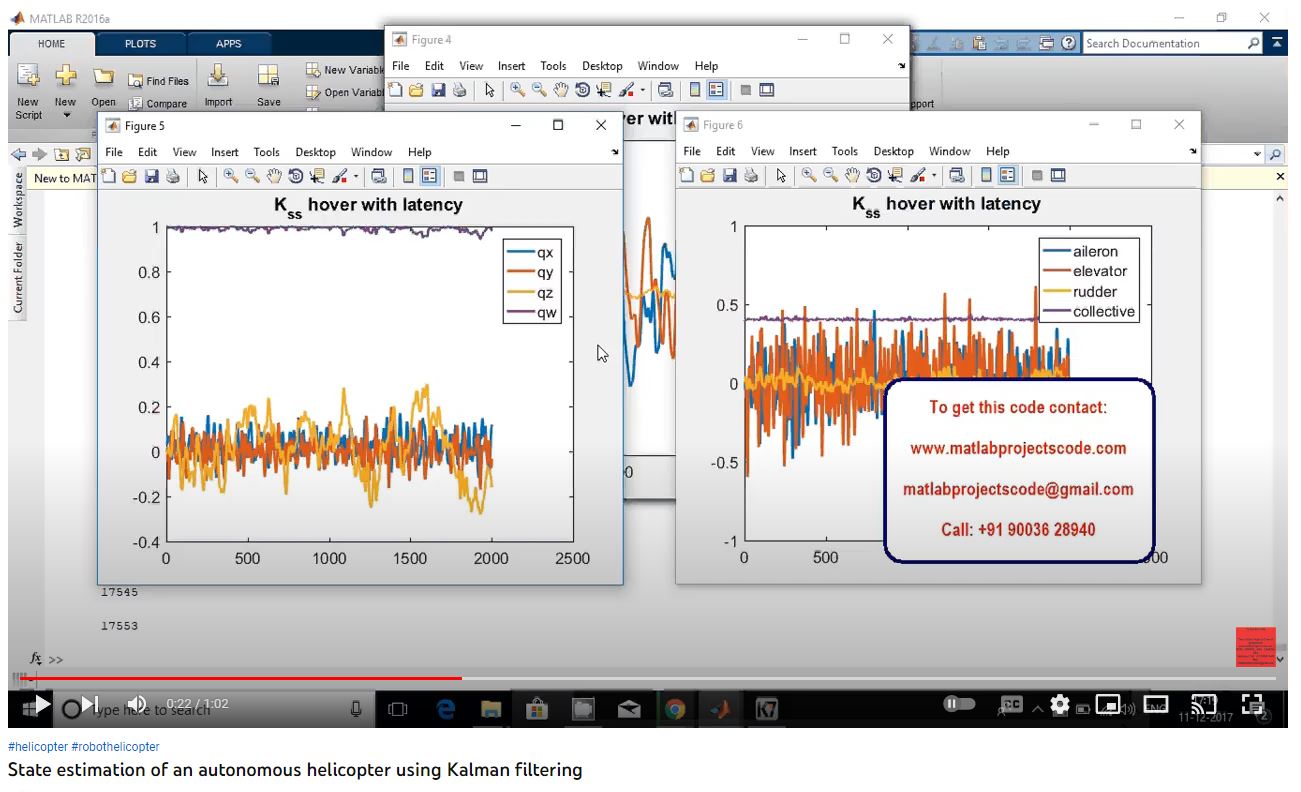Toggle Zoom In tool in Figure 5

pyautogui.click(x=231, y=177)
